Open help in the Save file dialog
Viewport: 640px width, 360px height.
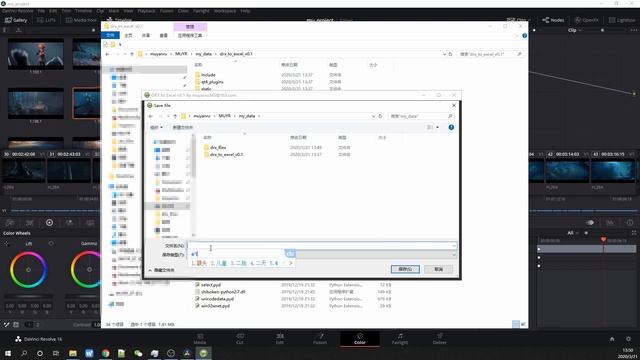tap(451, 127)
